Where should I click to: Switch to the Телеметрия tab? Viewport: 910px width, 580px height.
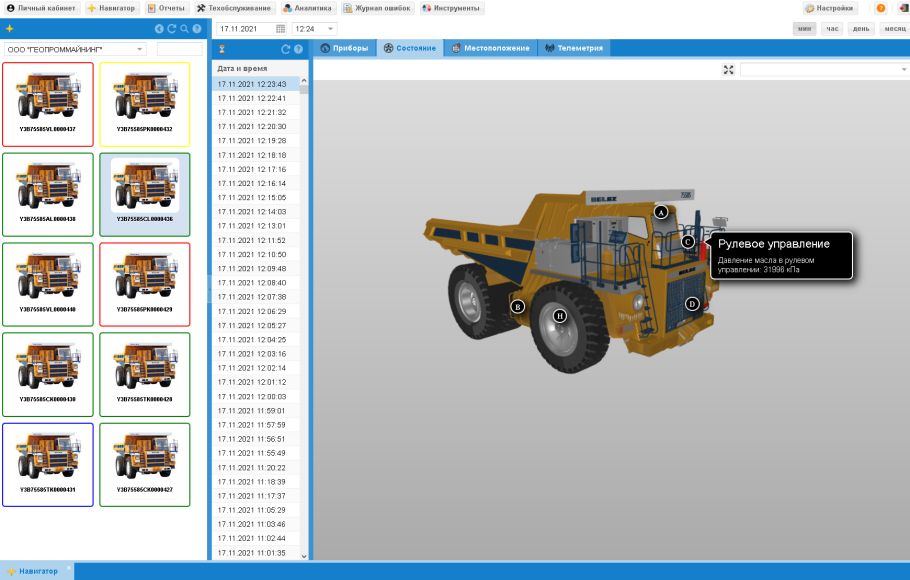[x=574, y=48]
